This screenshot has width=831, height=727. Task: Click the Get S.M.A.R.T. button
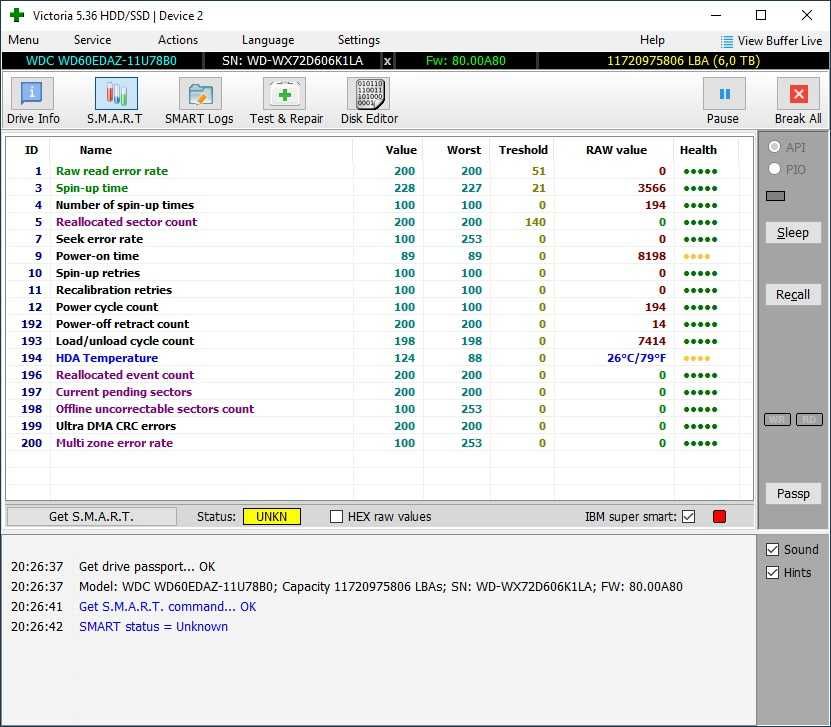pyautogui.click(x=92, y=517)
